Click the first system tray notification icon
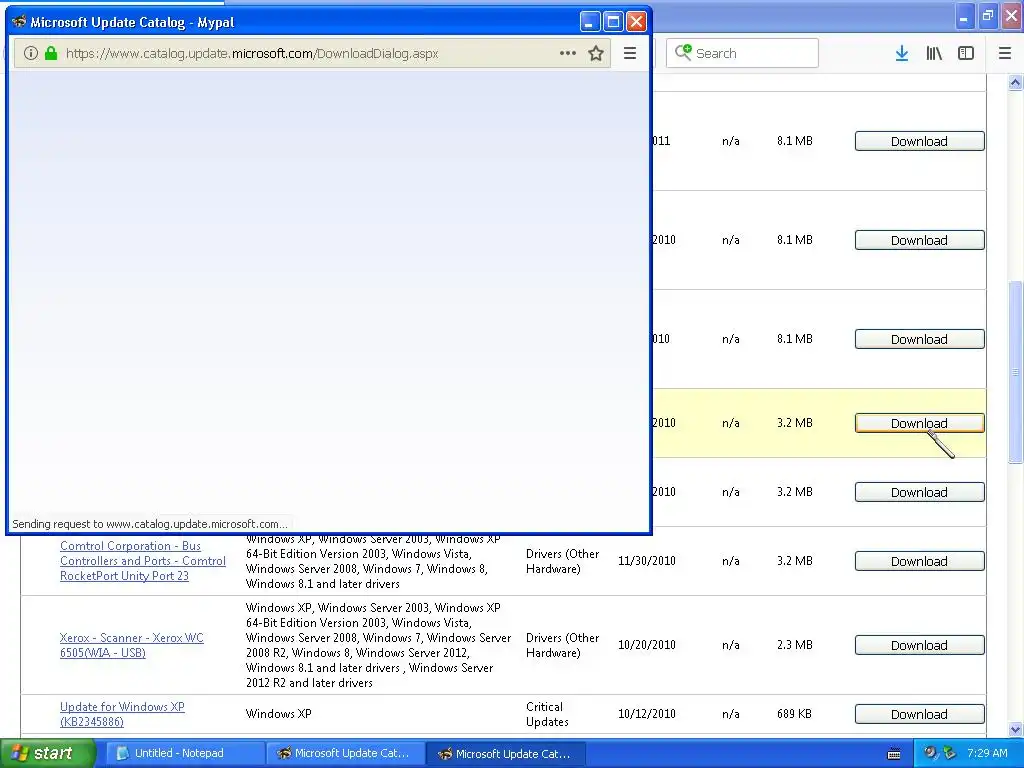Screen dimensions: 1024x768 [x=930, y=753]
